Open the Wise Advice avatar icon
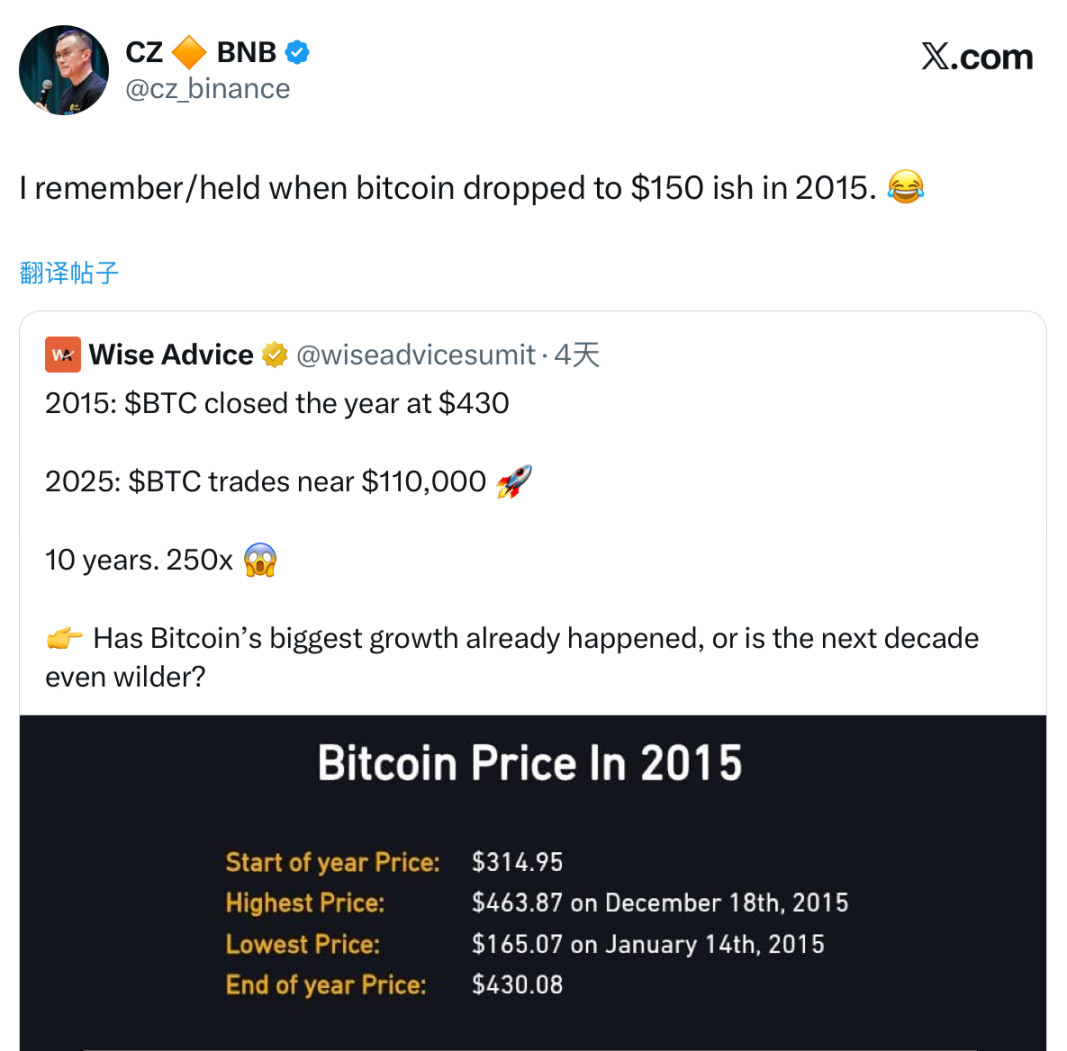Screen dimensions: 1067x1051 [63, 355]
